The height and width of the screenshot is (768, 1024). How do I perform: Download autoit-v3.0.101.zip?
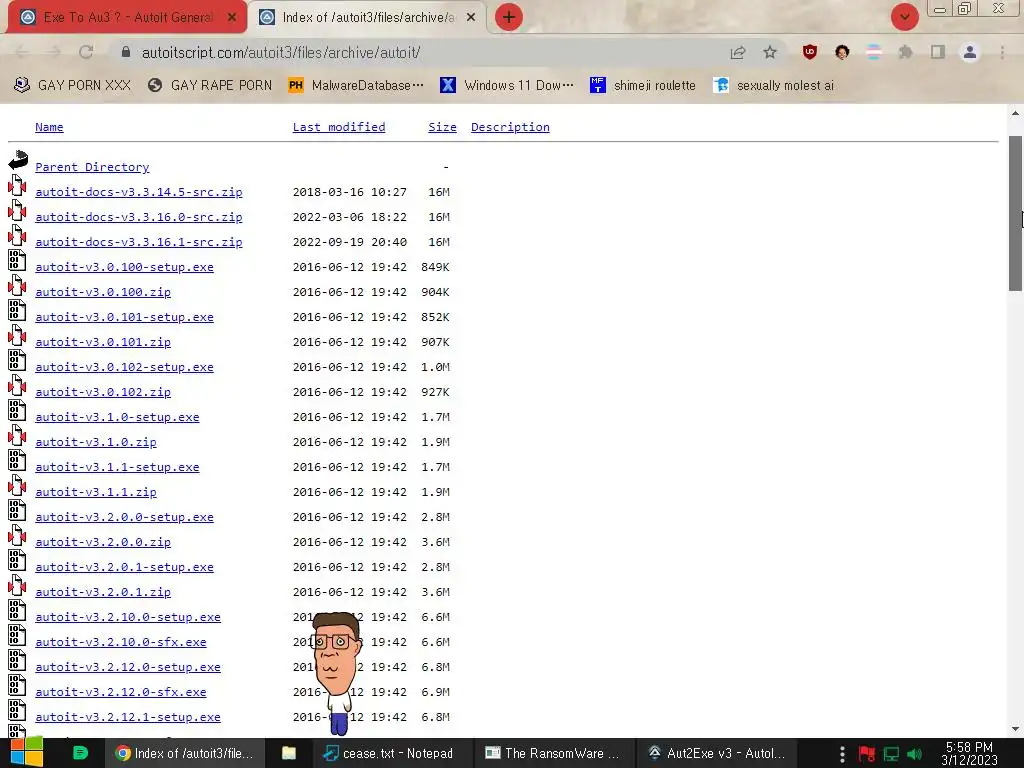pos(103,342)
